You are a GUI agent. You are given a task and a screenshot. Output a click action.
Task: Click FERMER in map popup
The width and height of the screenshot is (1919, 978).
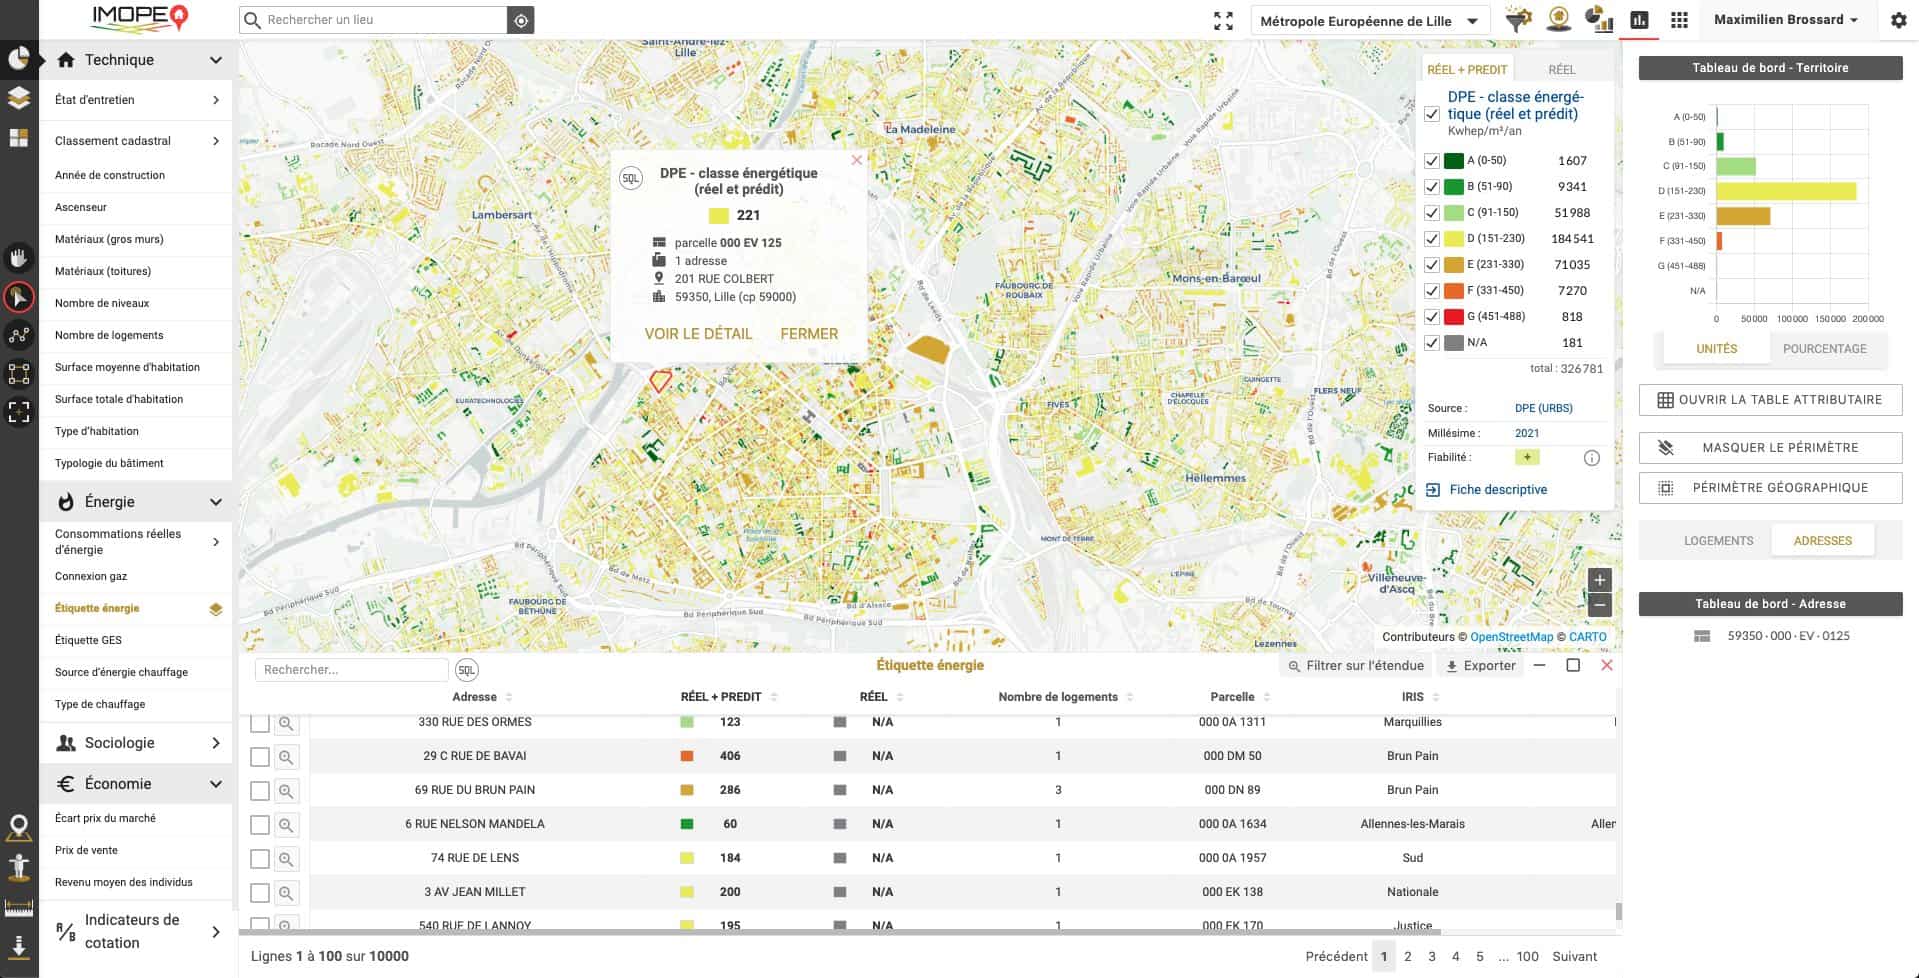pos(809,334)
